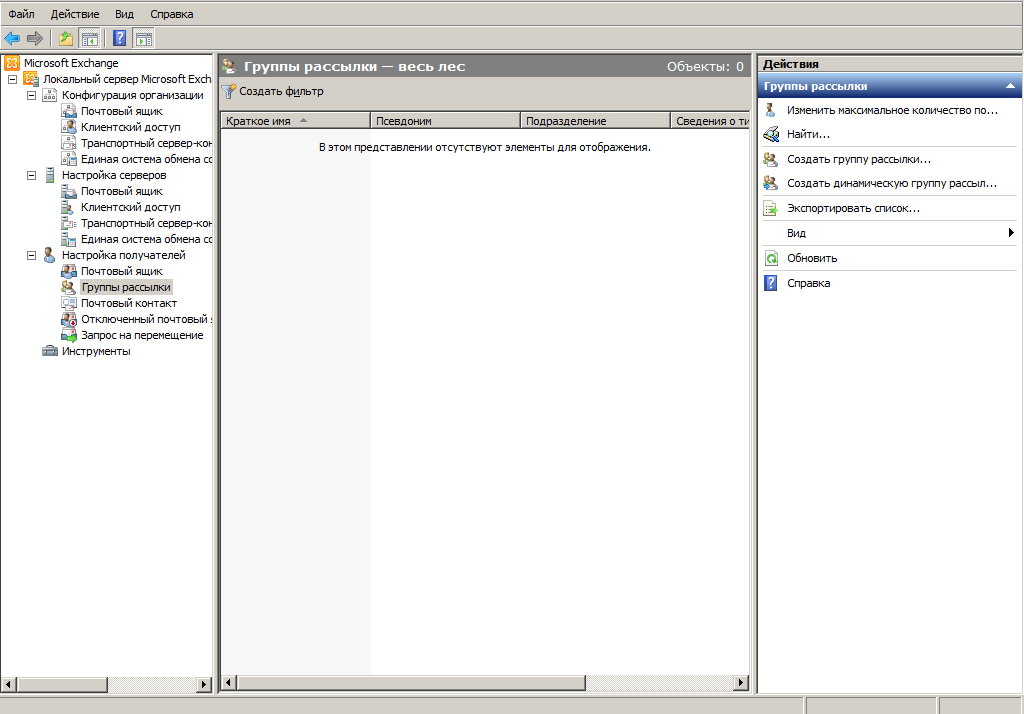The height and width of the screenshot is (714, 1024).
Task: Click the blue Help toolbar icon
Action: click(120, 39)
